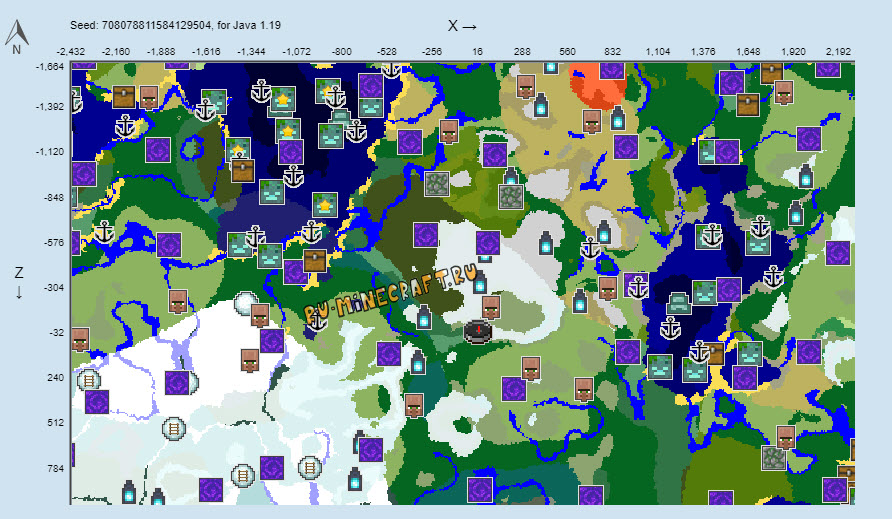Click the seed number text

click(158, 25)
